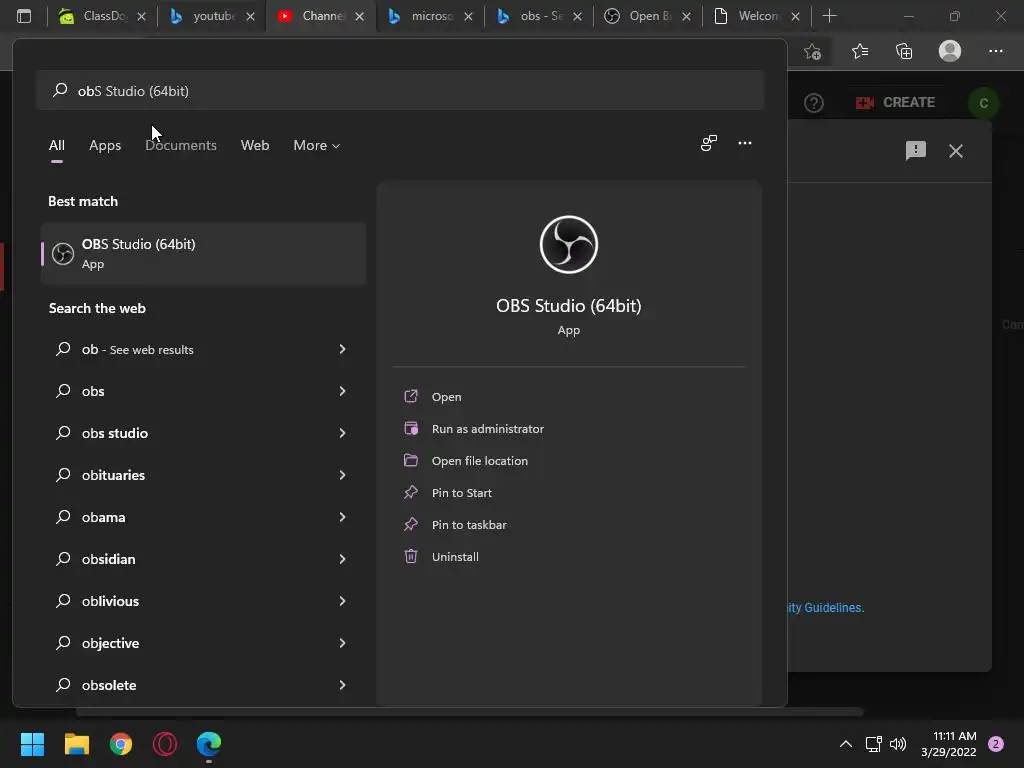Expand the 'oblivious' suggestion arrow
This screenshot has height=768, width=1024.
click(x=342, y=601)
